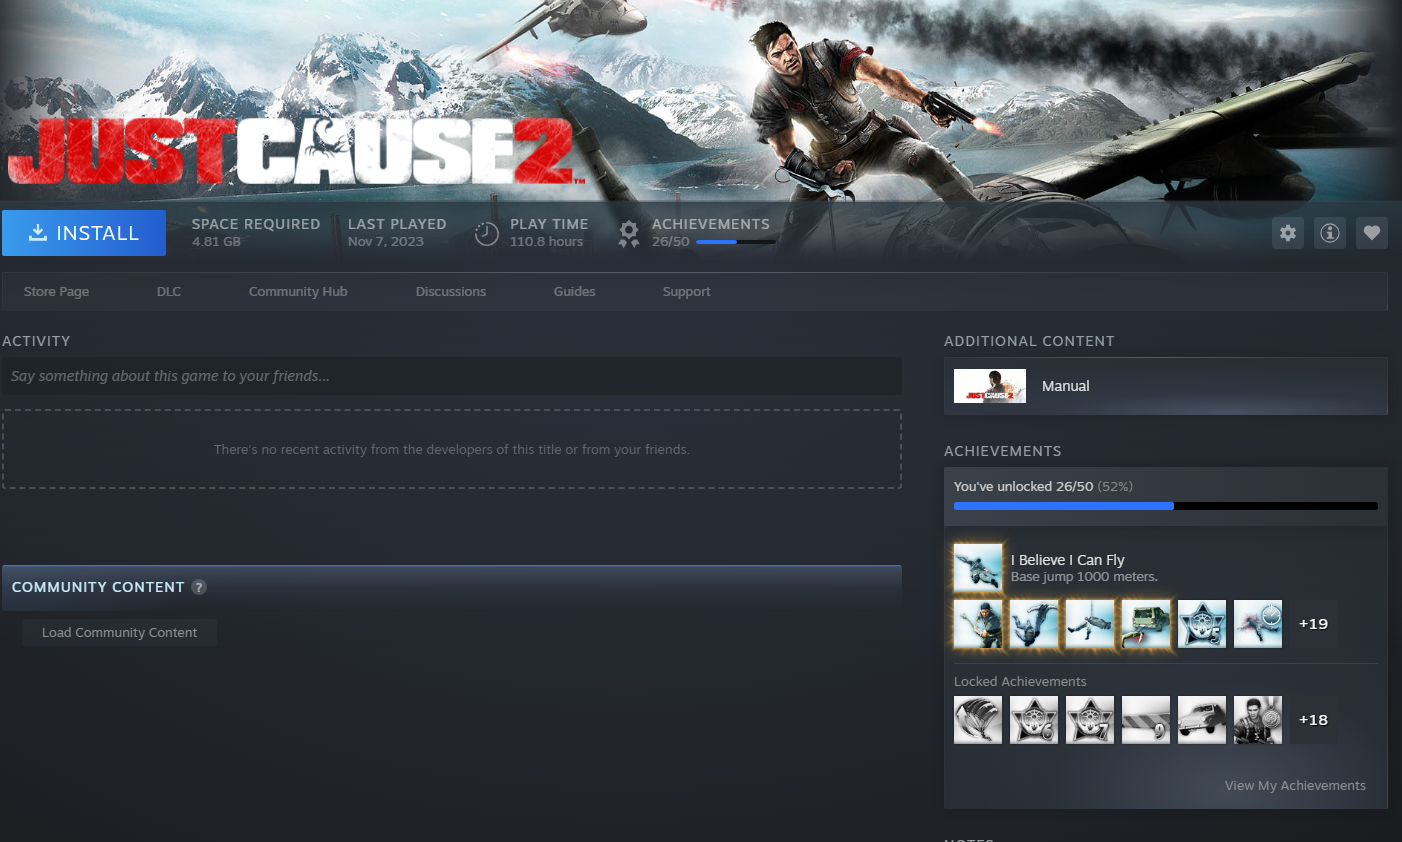
Task: Open the Community Hub tab
Action: tap(298, 291)
